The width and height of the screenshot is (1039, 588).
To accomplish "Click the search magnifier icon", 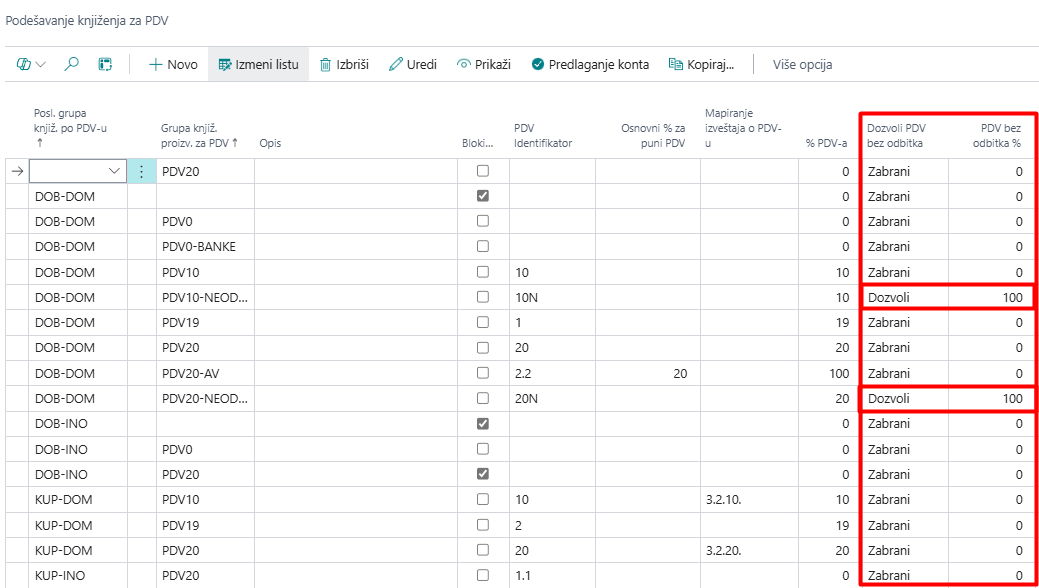I will 71,64.
